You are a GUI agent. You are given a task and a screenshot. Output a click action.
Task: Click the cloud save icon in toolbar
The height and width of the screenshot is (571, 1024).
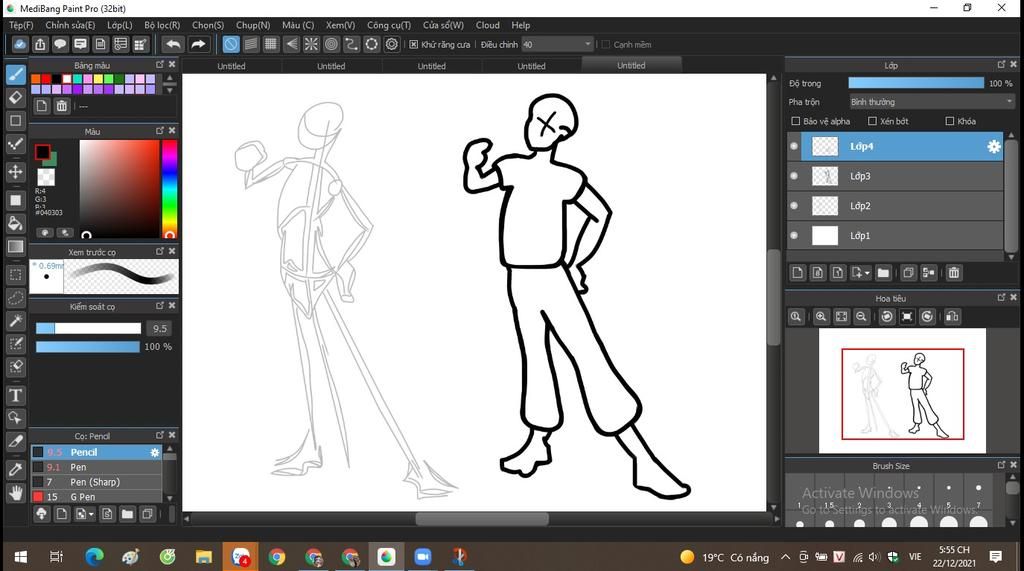pos(20,44)
